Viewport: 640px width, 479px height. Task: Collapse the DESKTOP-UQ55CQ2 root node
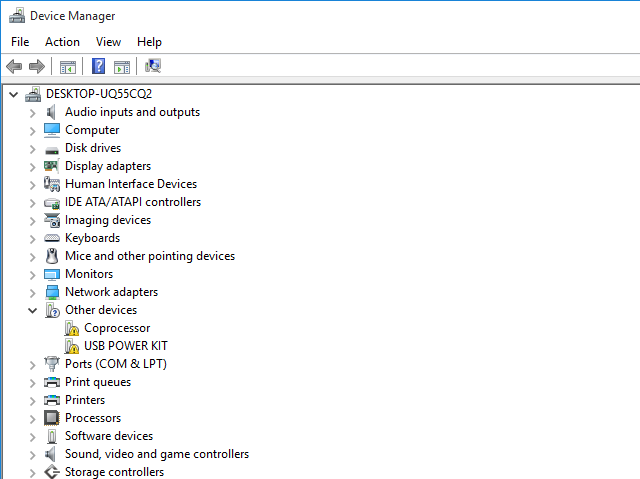[13, 94]
